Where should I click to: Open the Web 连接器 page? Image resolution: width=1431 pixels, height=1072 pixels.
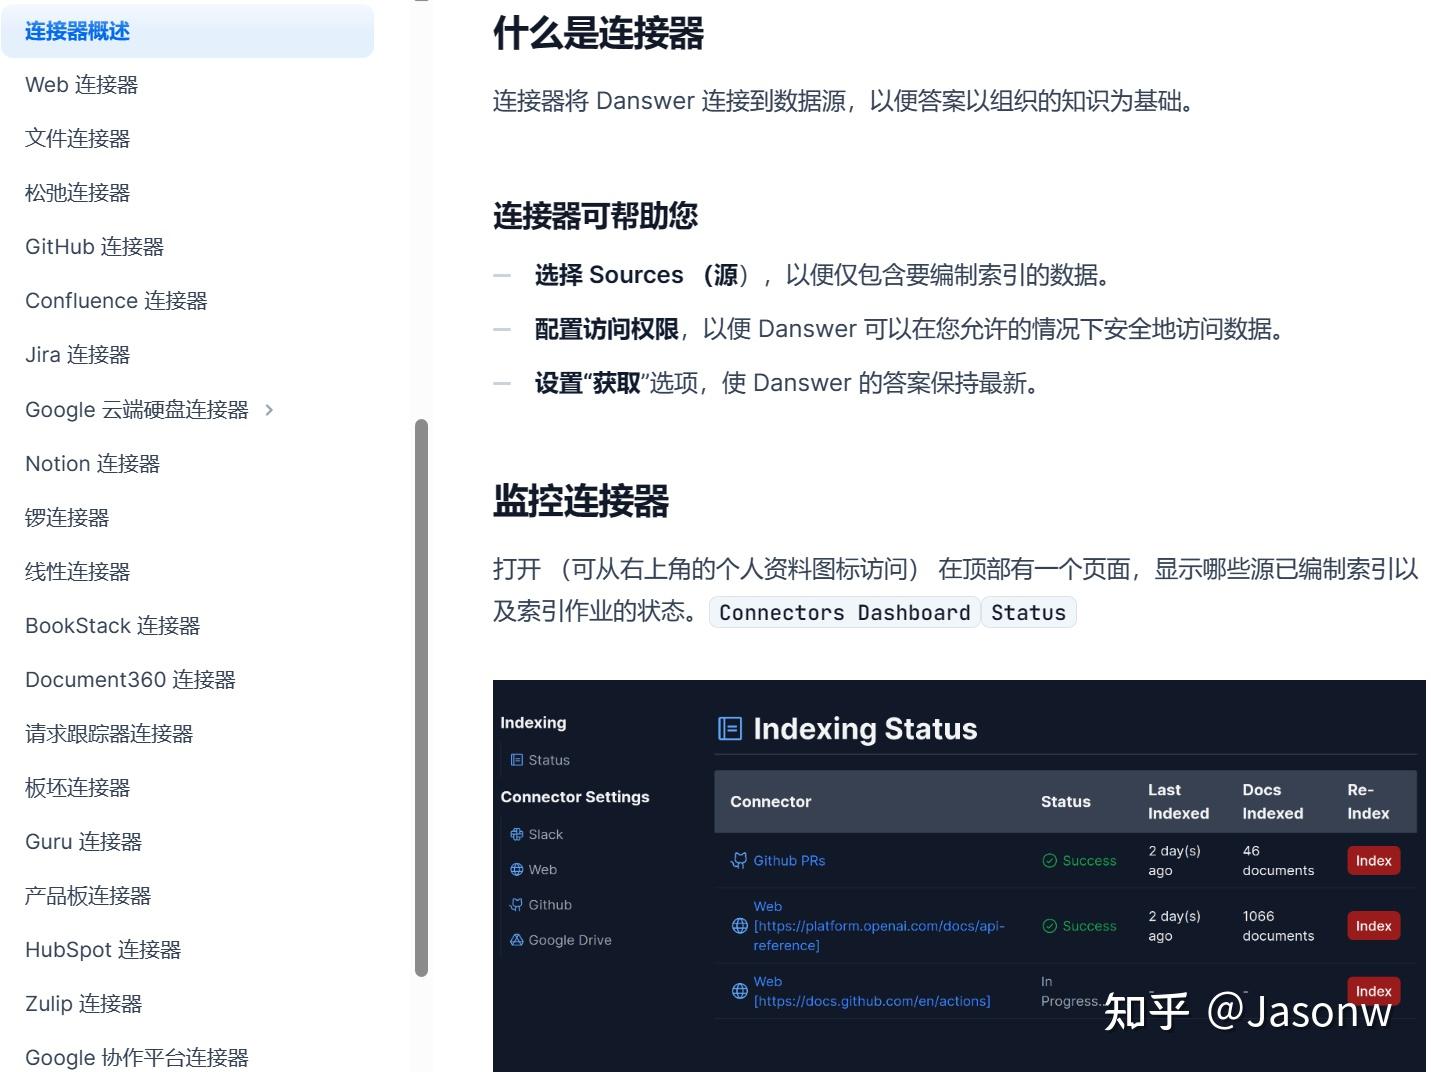[81, 85]
